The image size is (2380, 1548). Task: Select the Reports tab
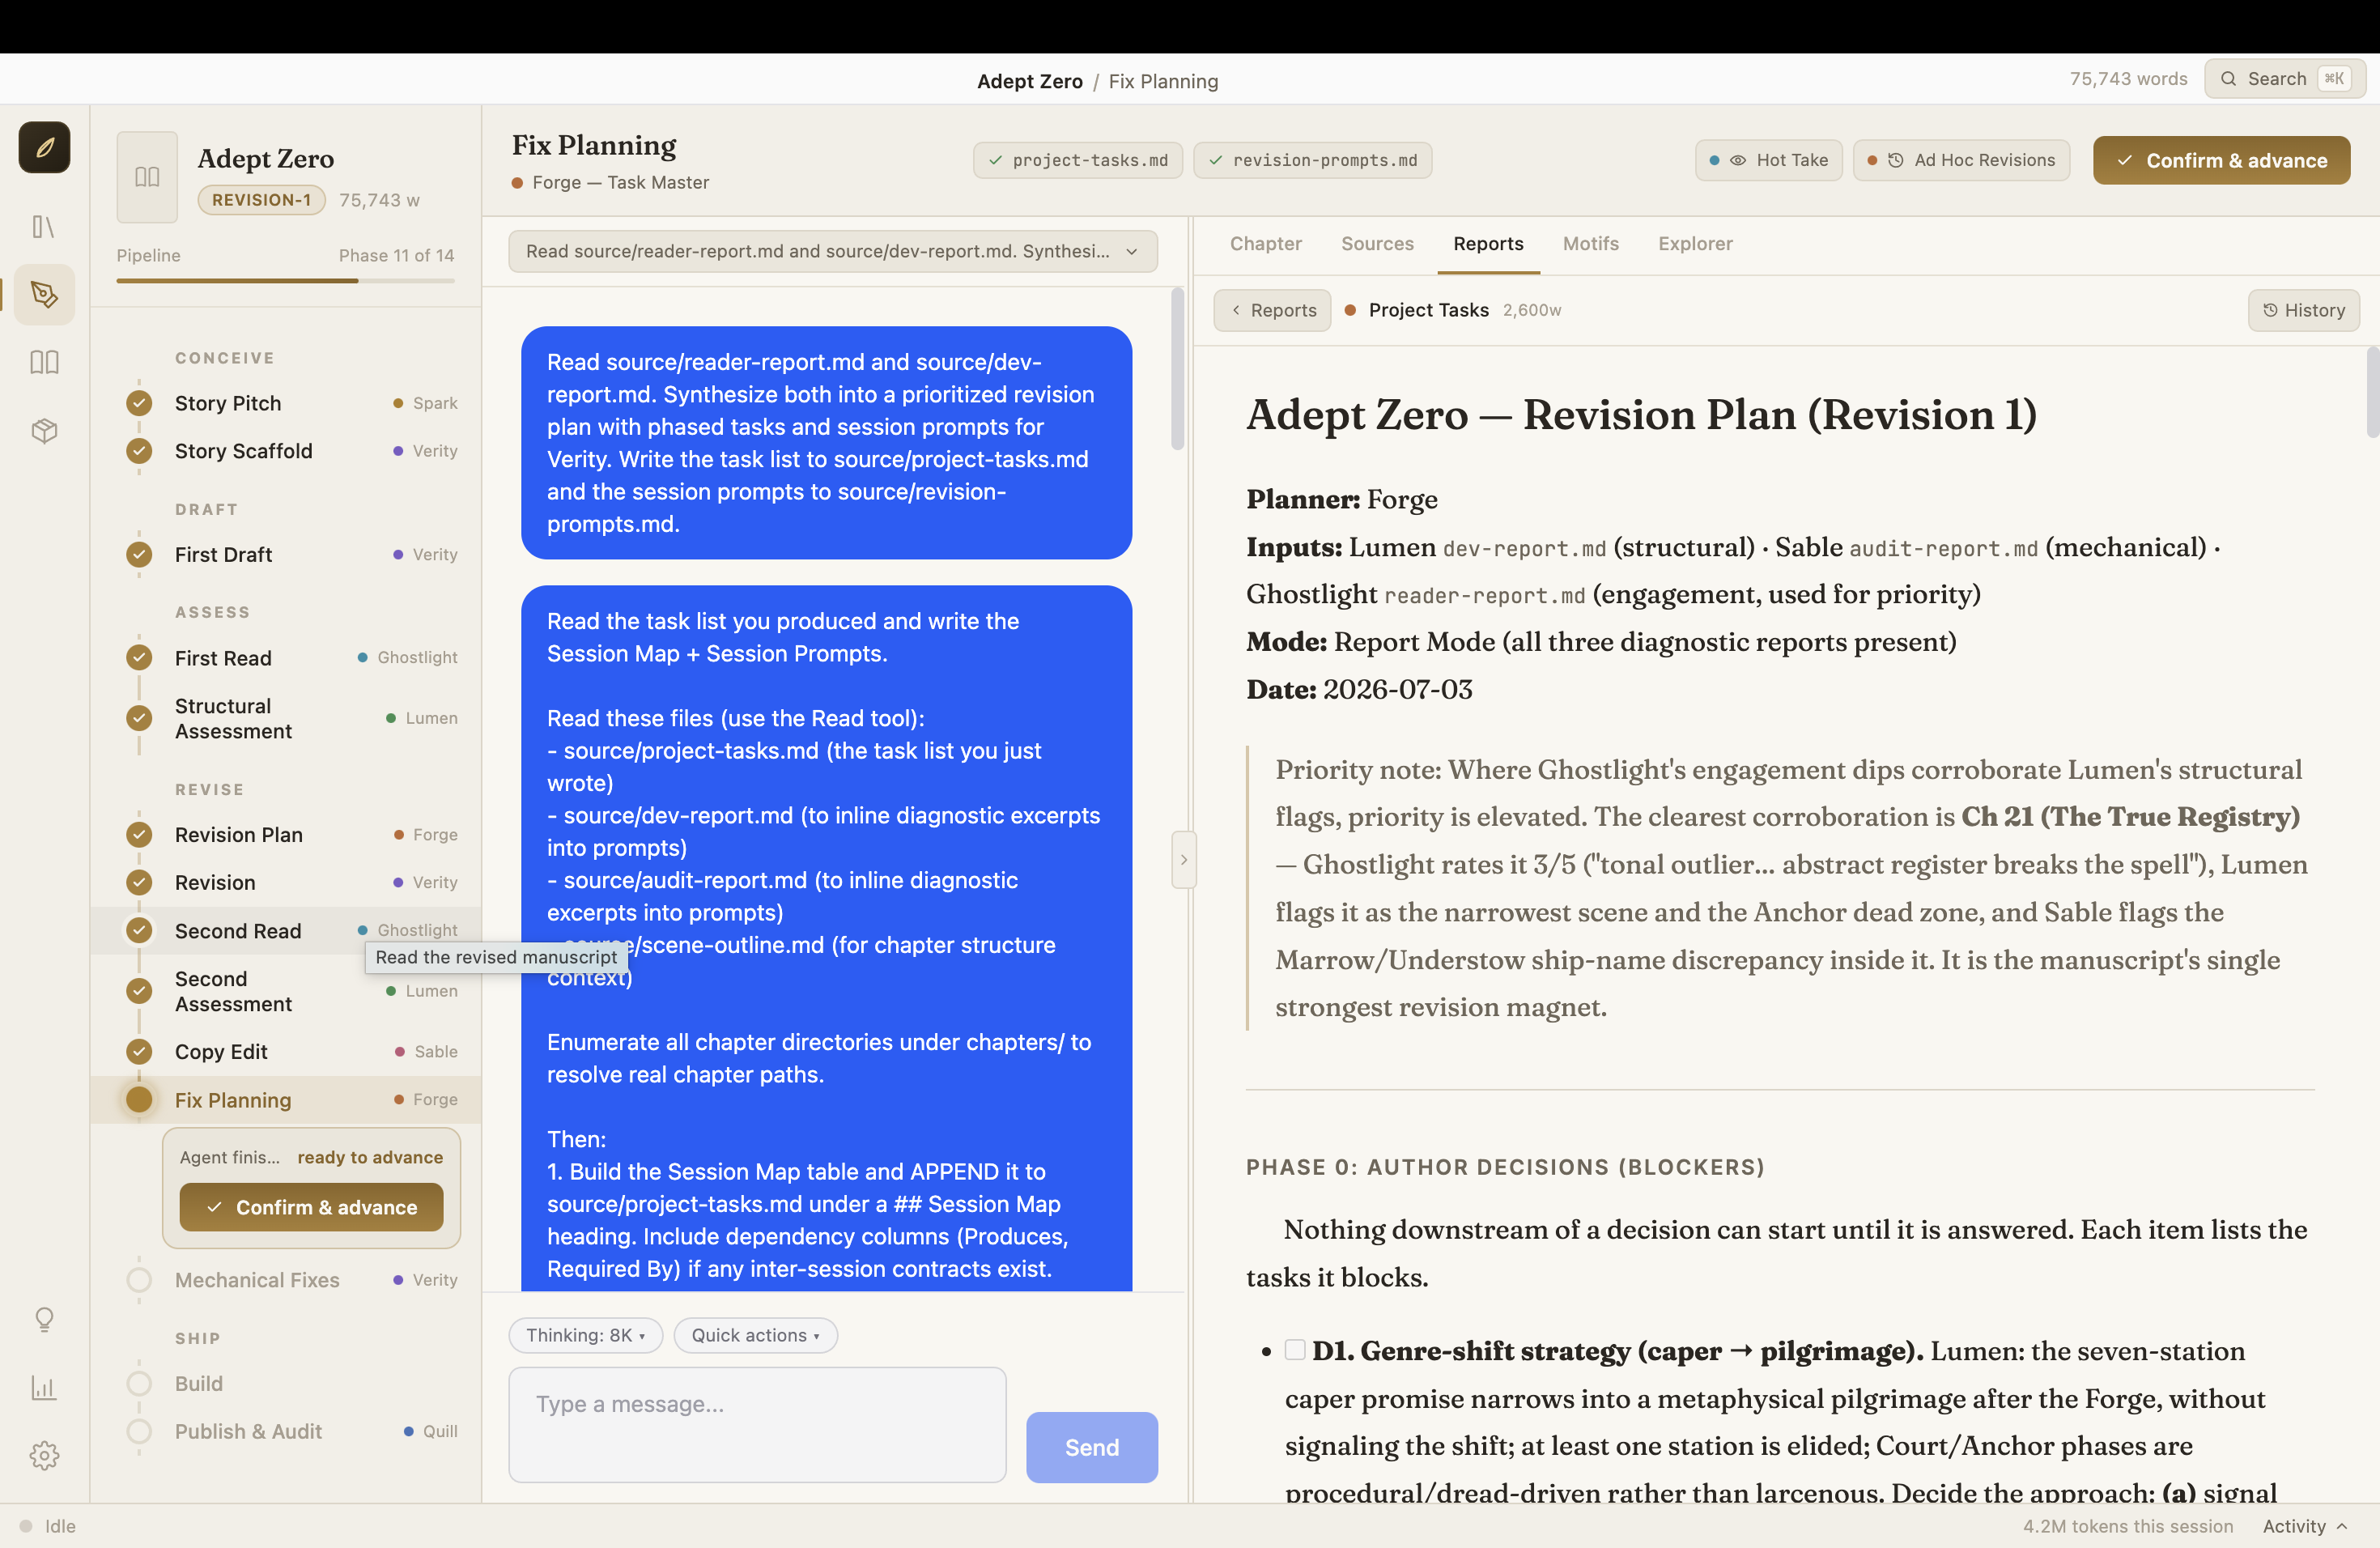coord(1488,244)
